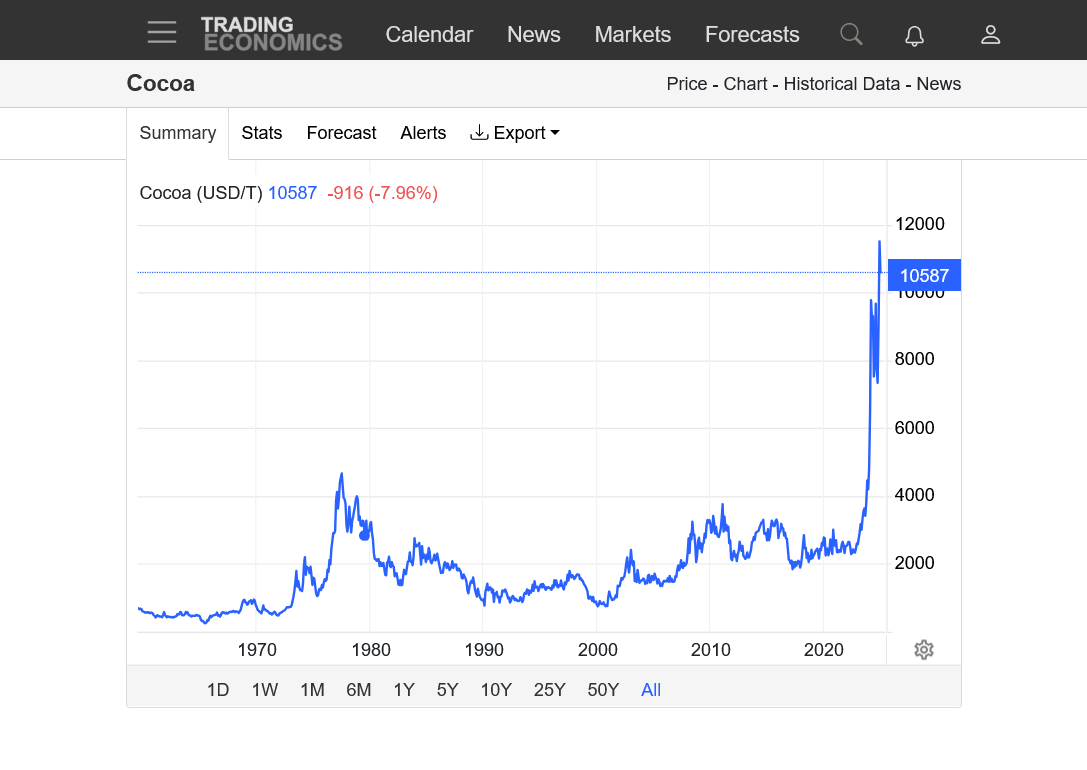Screen dimensions: 1087x770
Task: Select the Alerts tab
Action: click(x=423, y=133)
